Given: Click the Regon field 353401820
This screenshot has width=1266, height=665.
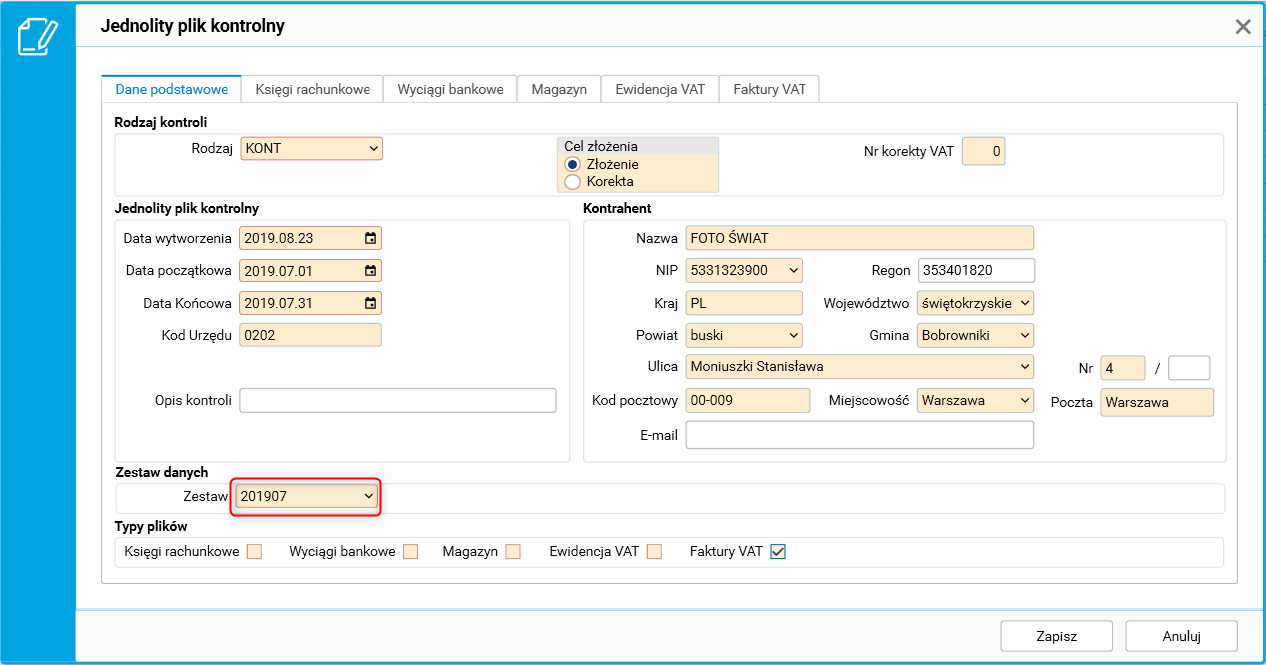Looking at the screenshot, I should 976,270.
